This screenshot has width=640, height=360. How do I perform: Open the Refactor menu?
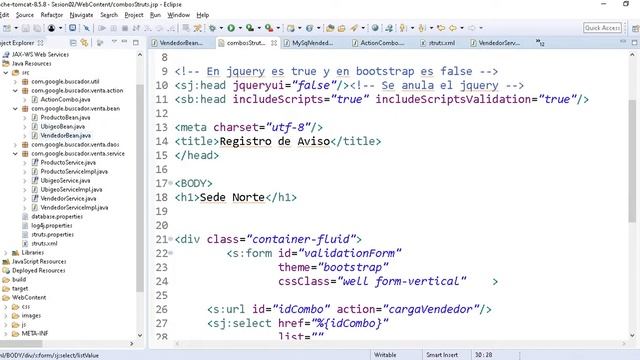point(51,15)
